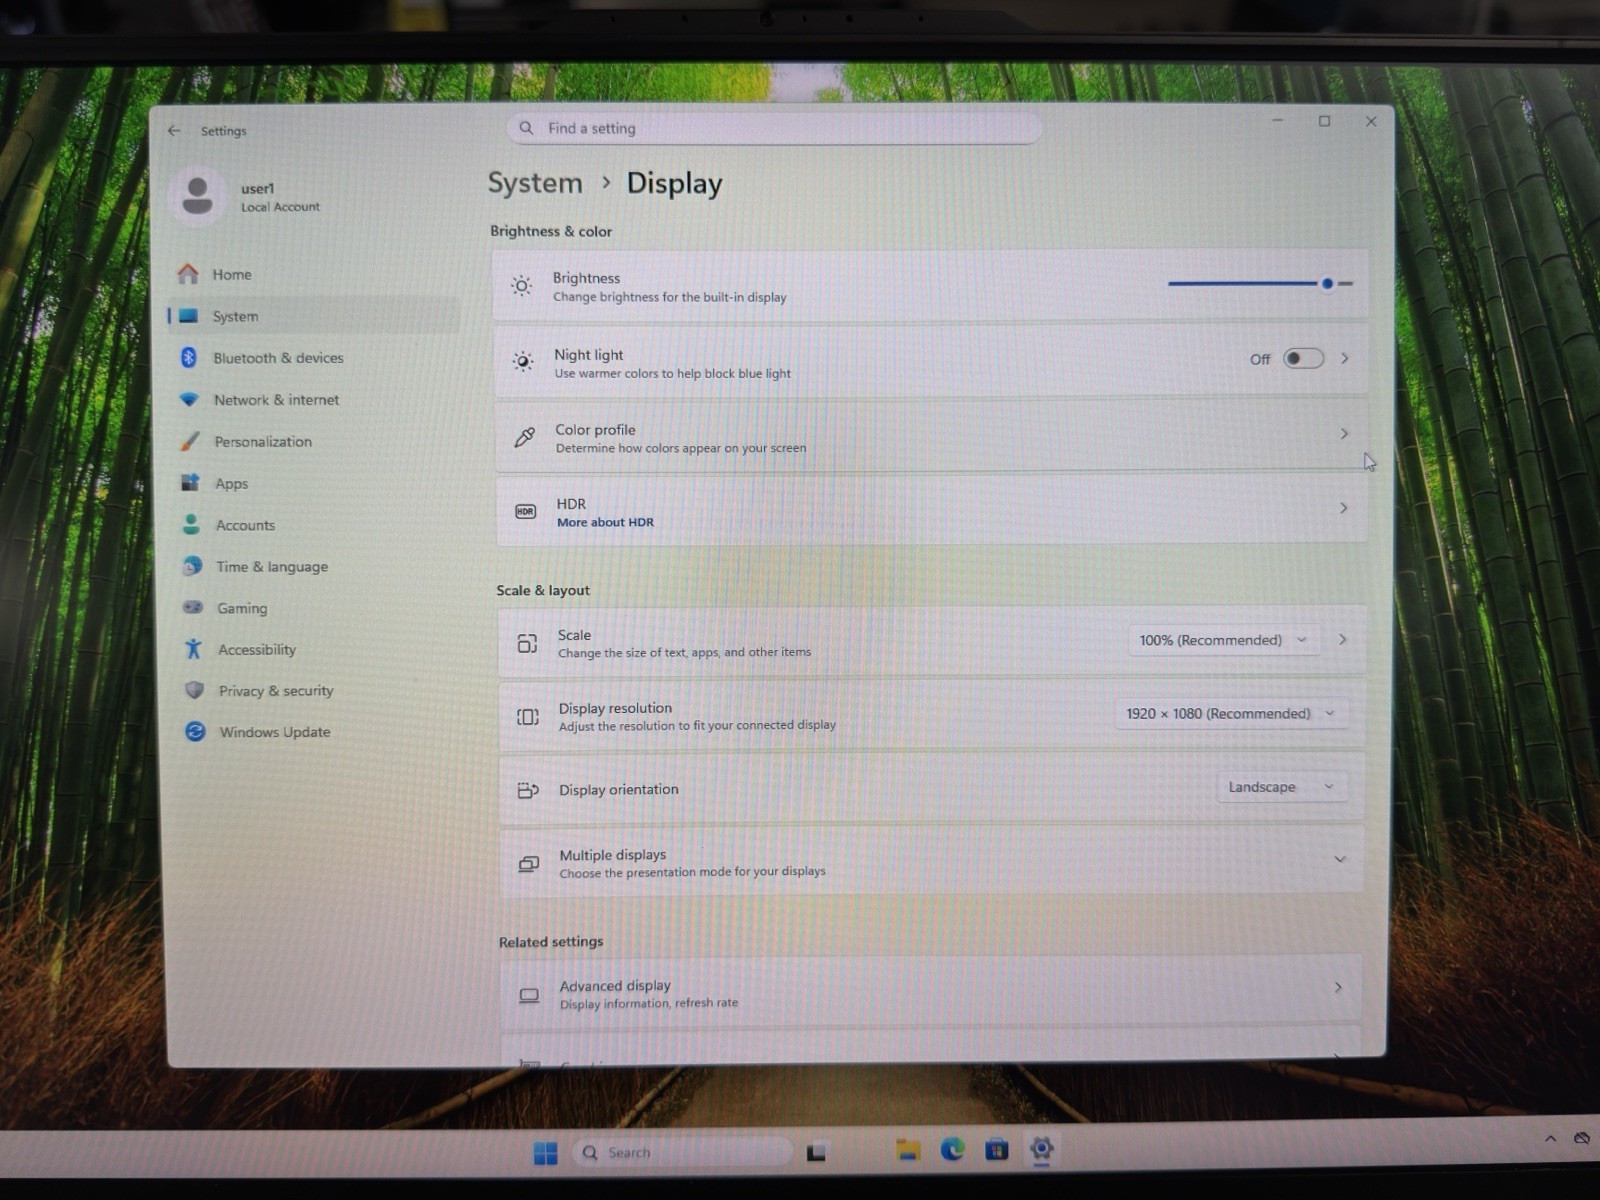Select Privacy & security in sidebar
The image size is (1600, 1200).
(321, 690)
